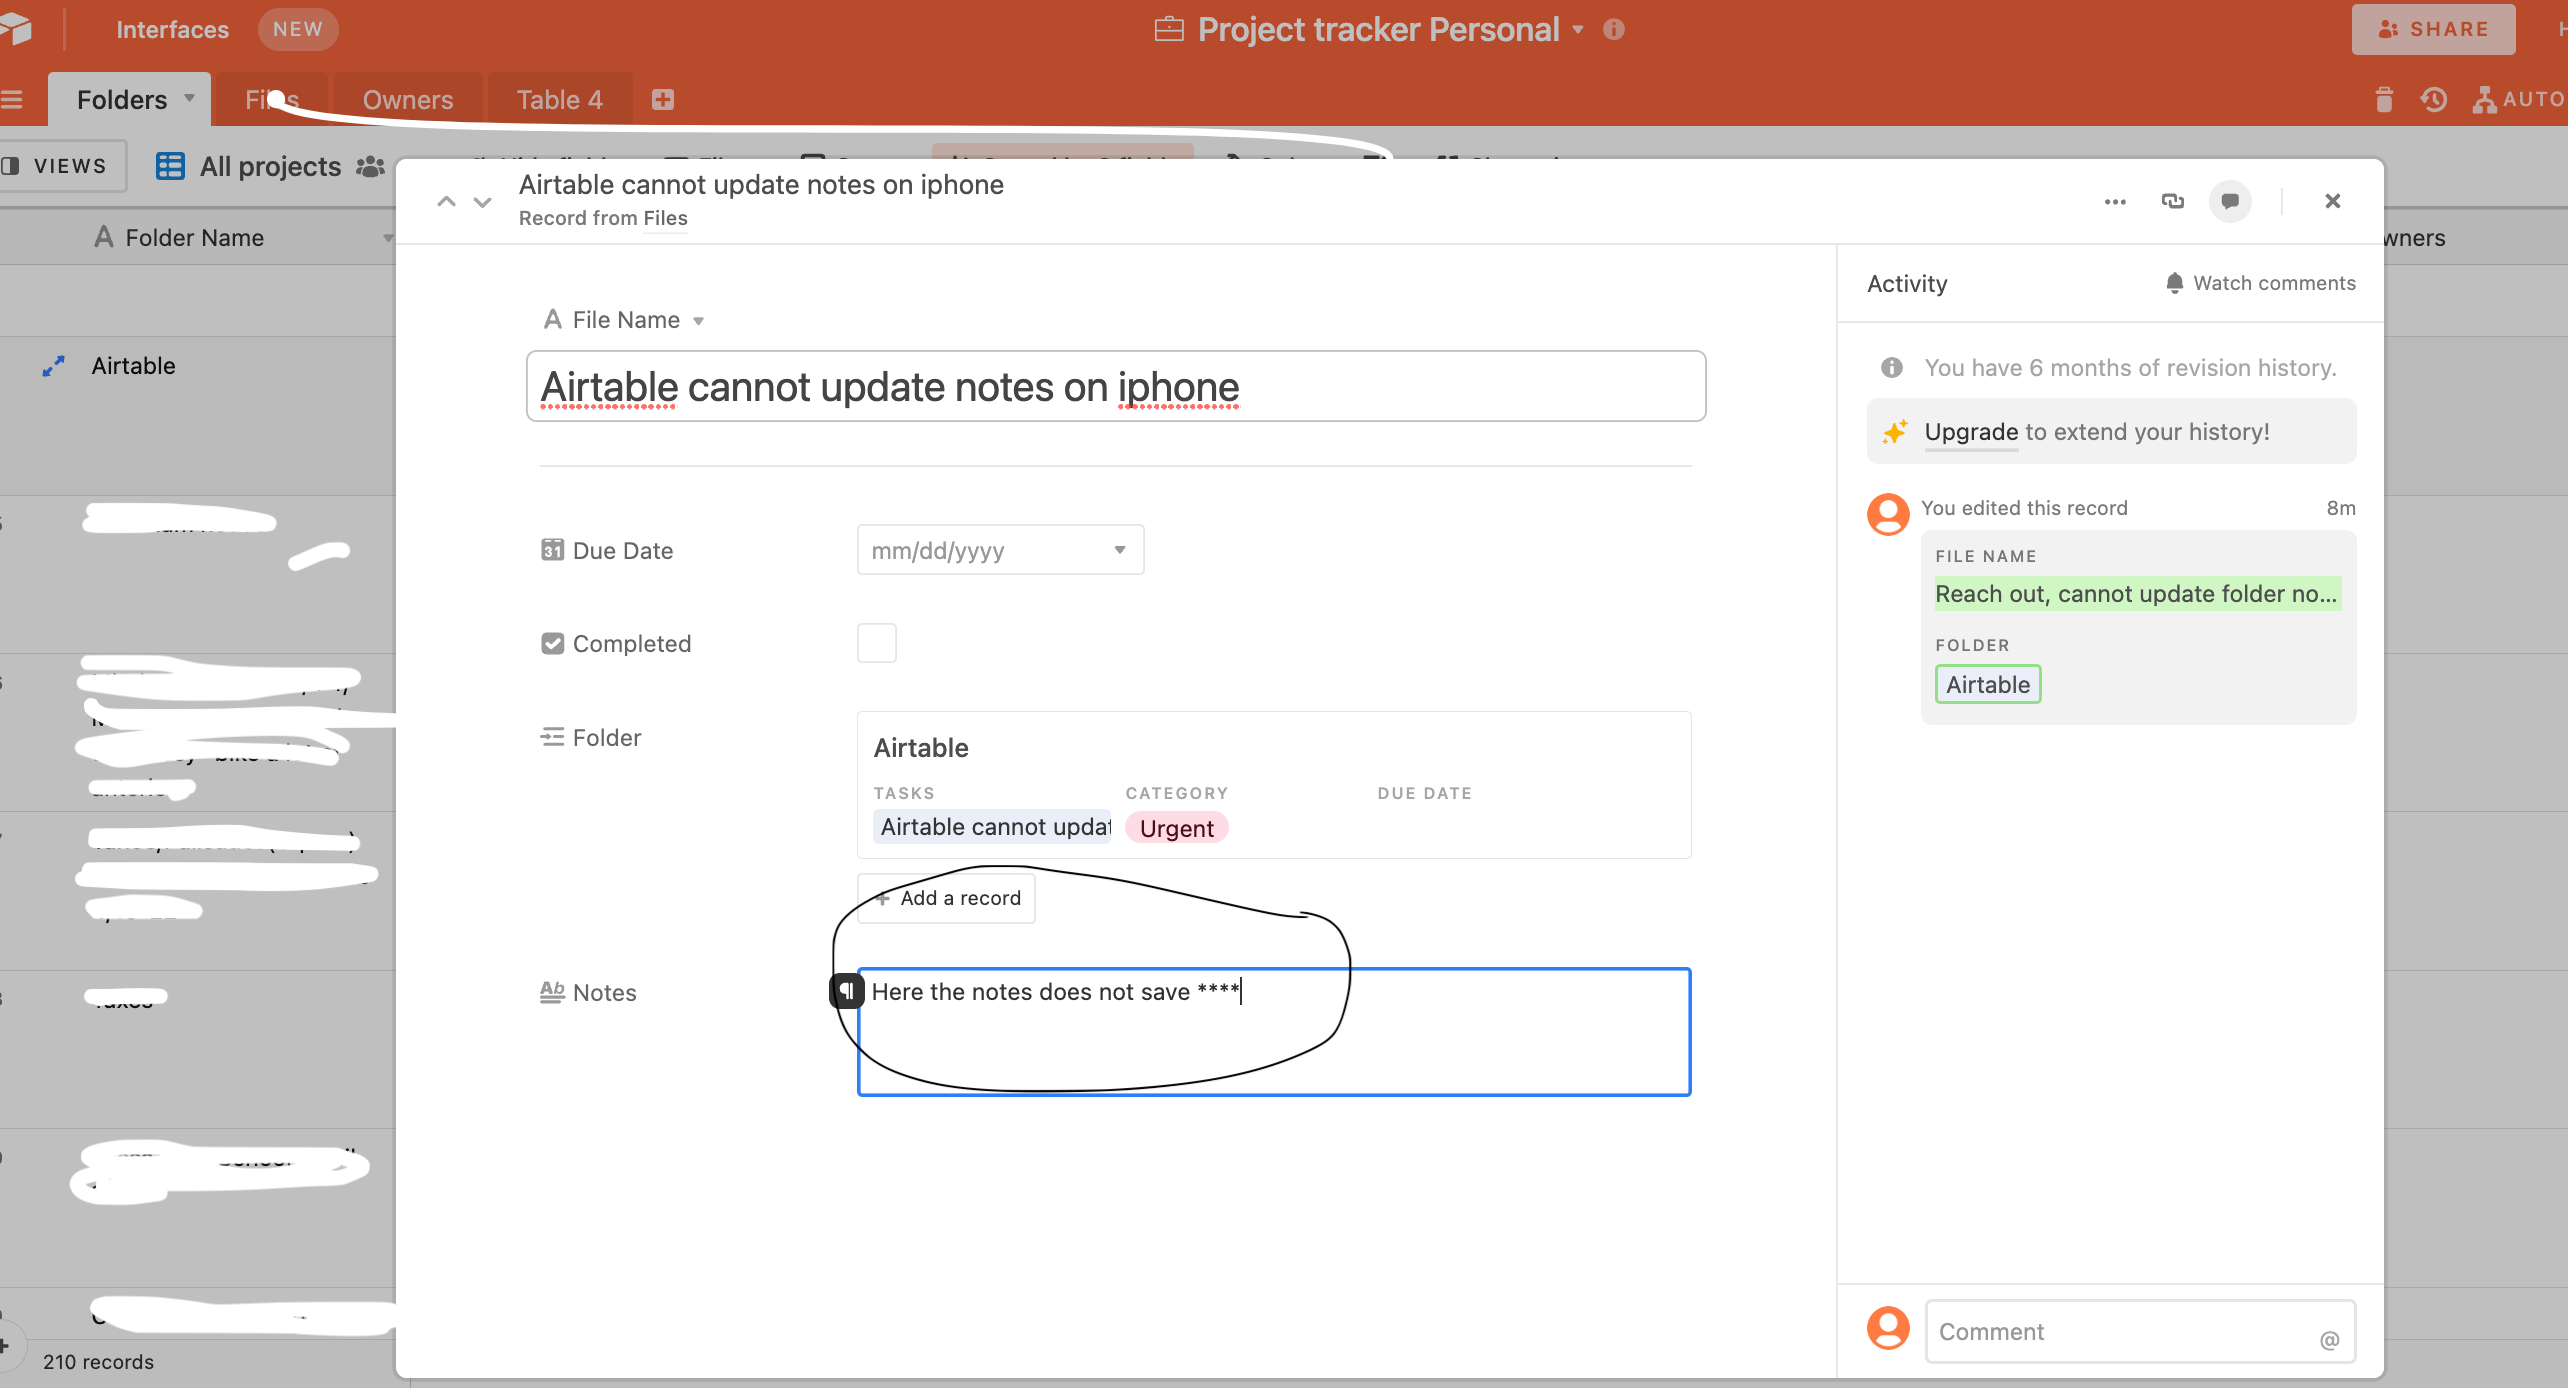Open Interfaces in the top bar
Image resolution: width=2568 pixels, height=1388 pixels.
click(172, 29)
